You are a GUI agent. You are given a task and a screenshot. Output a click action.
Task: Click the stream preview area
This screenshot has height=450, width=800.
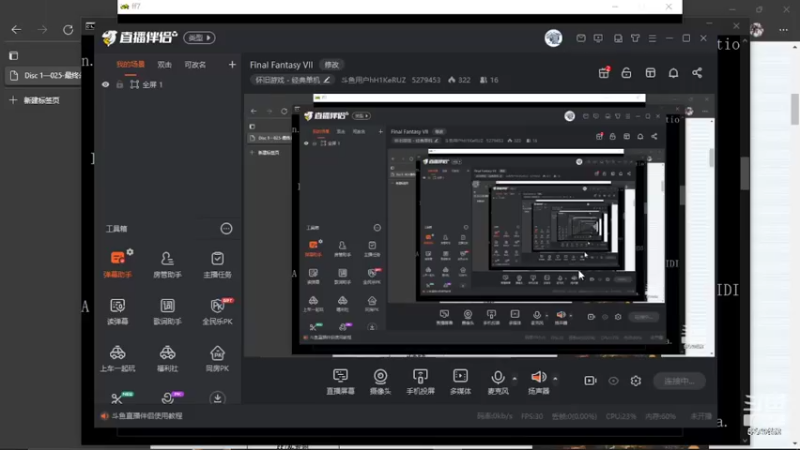tap(479, 225)
